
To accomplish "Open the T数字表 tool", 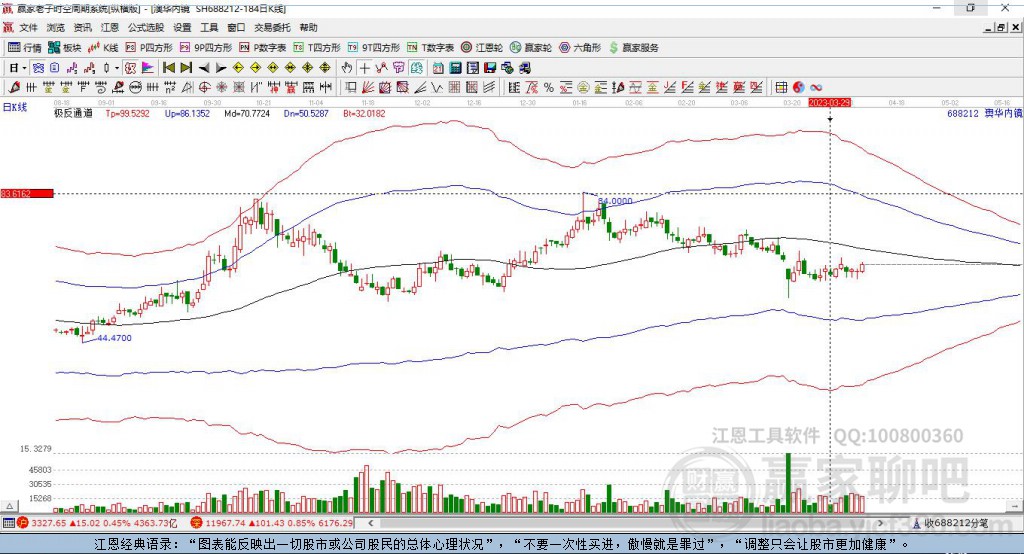I will pos(430,48).
